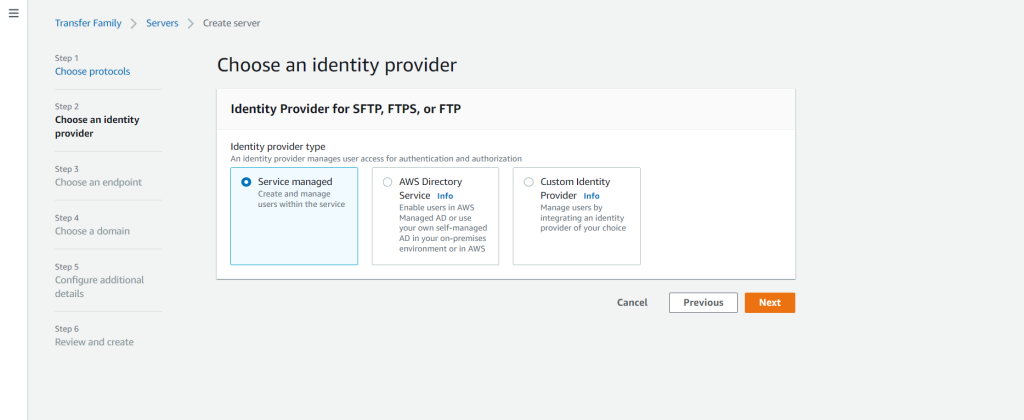Select the Service managed radio button

[x=246, y=182]
